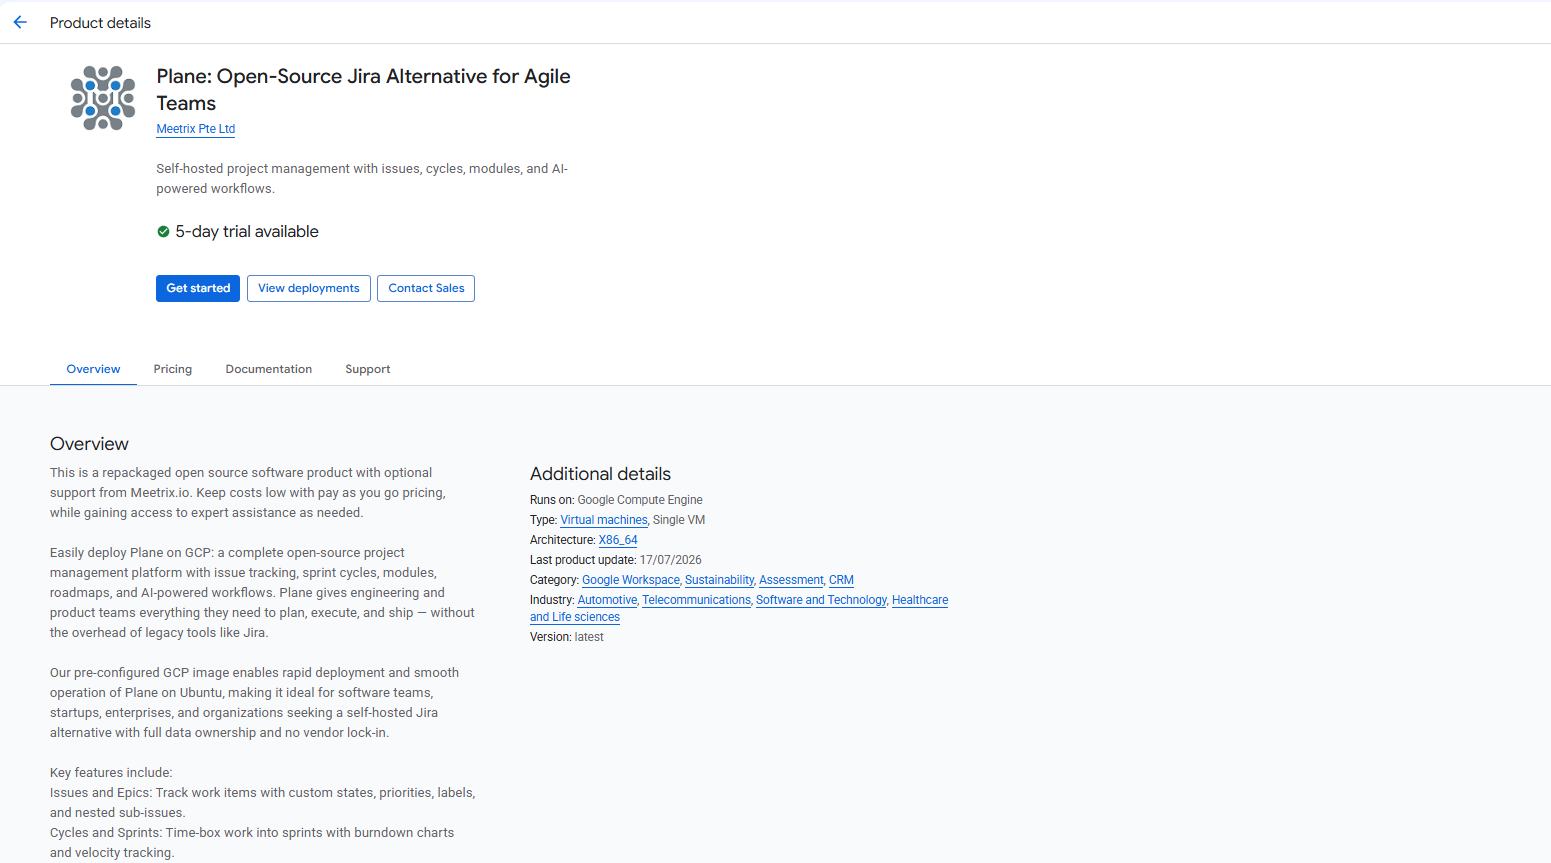Click the Software and Technology link
The width and height of the screenshot is (1551, 863).
pyautogui.click(x=821, y=600)
